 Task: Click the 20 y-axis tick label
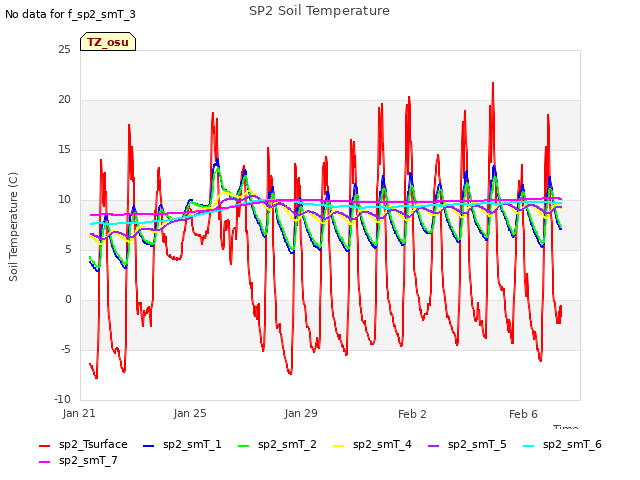click(64, 100)
